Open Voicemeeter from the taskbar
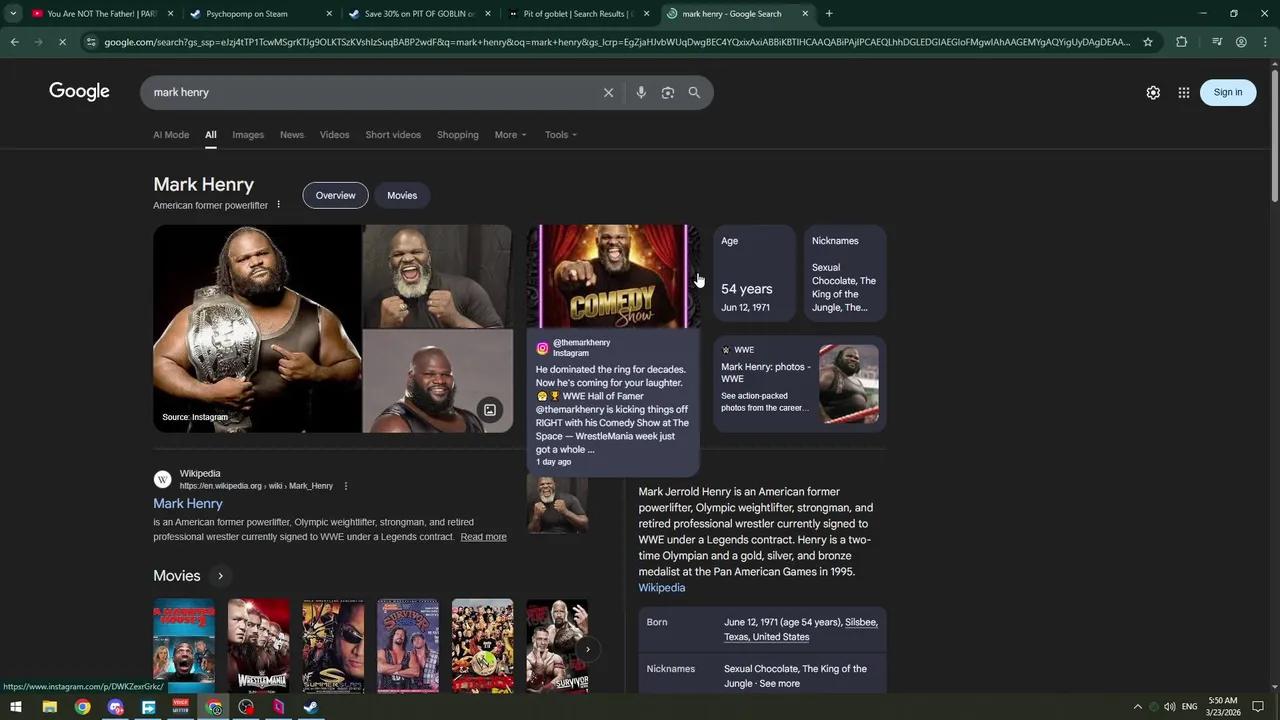 (181, 707)
